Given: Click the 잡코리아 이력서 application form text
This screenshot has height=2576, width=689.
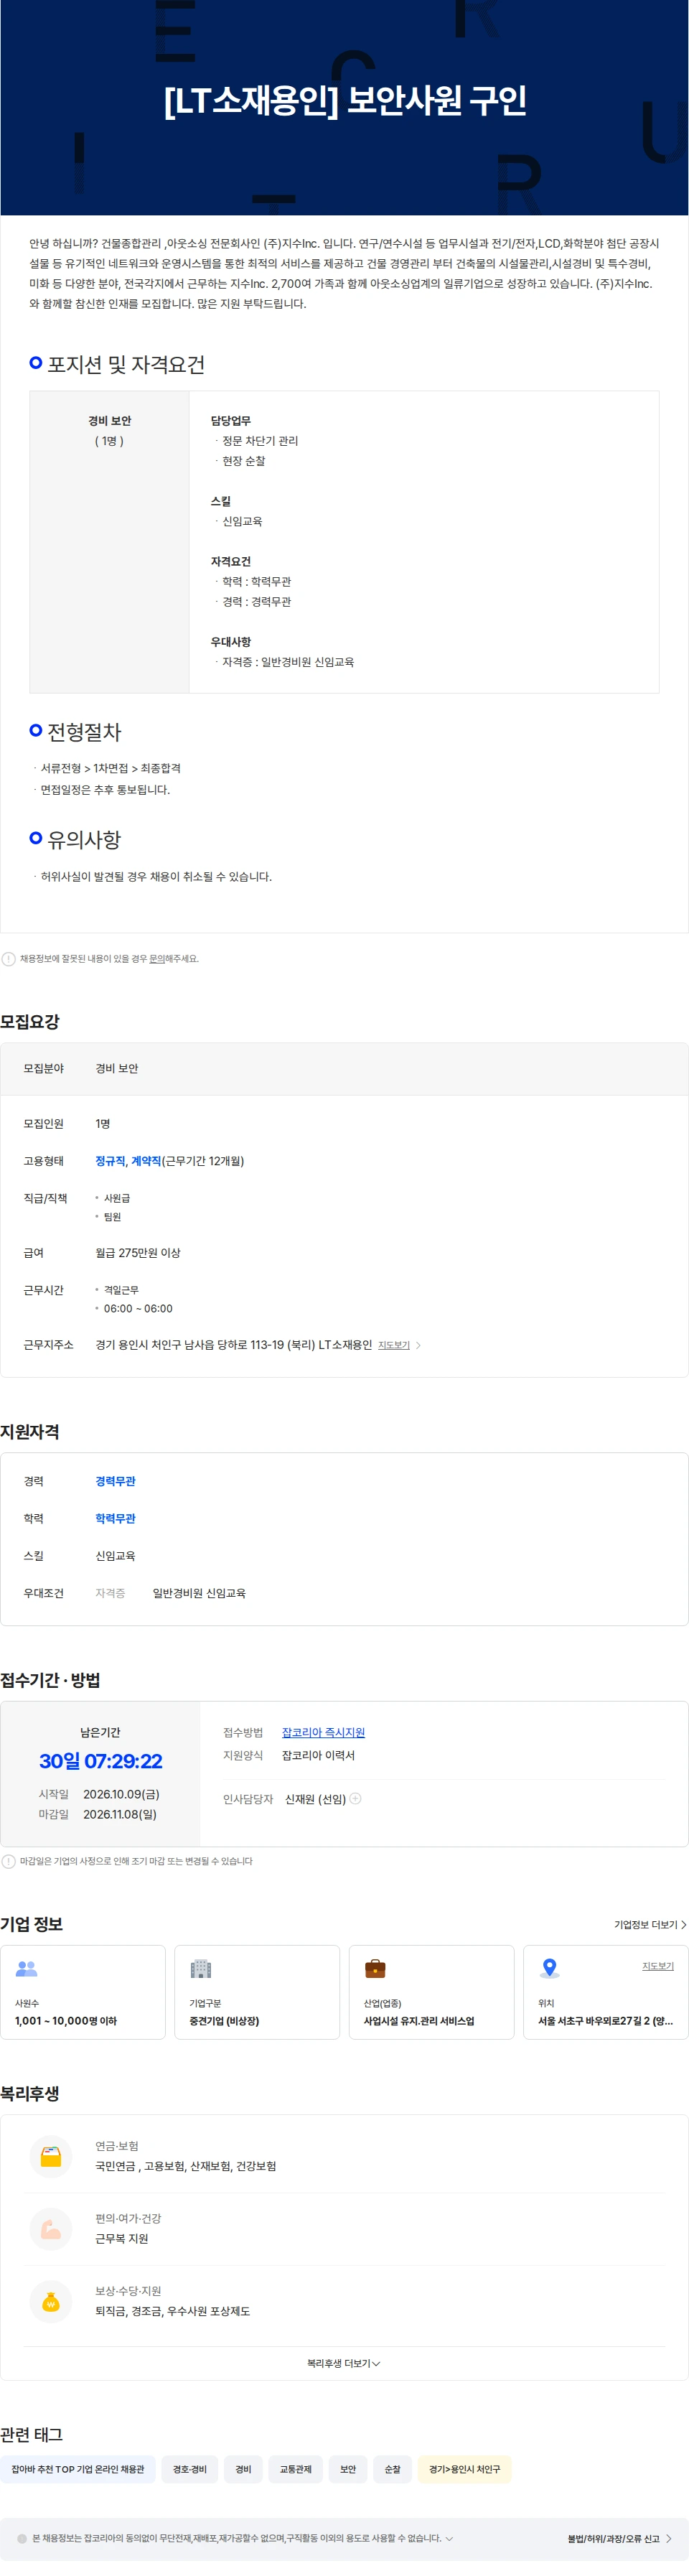Looking at the screenshot, I should 318,1755.
